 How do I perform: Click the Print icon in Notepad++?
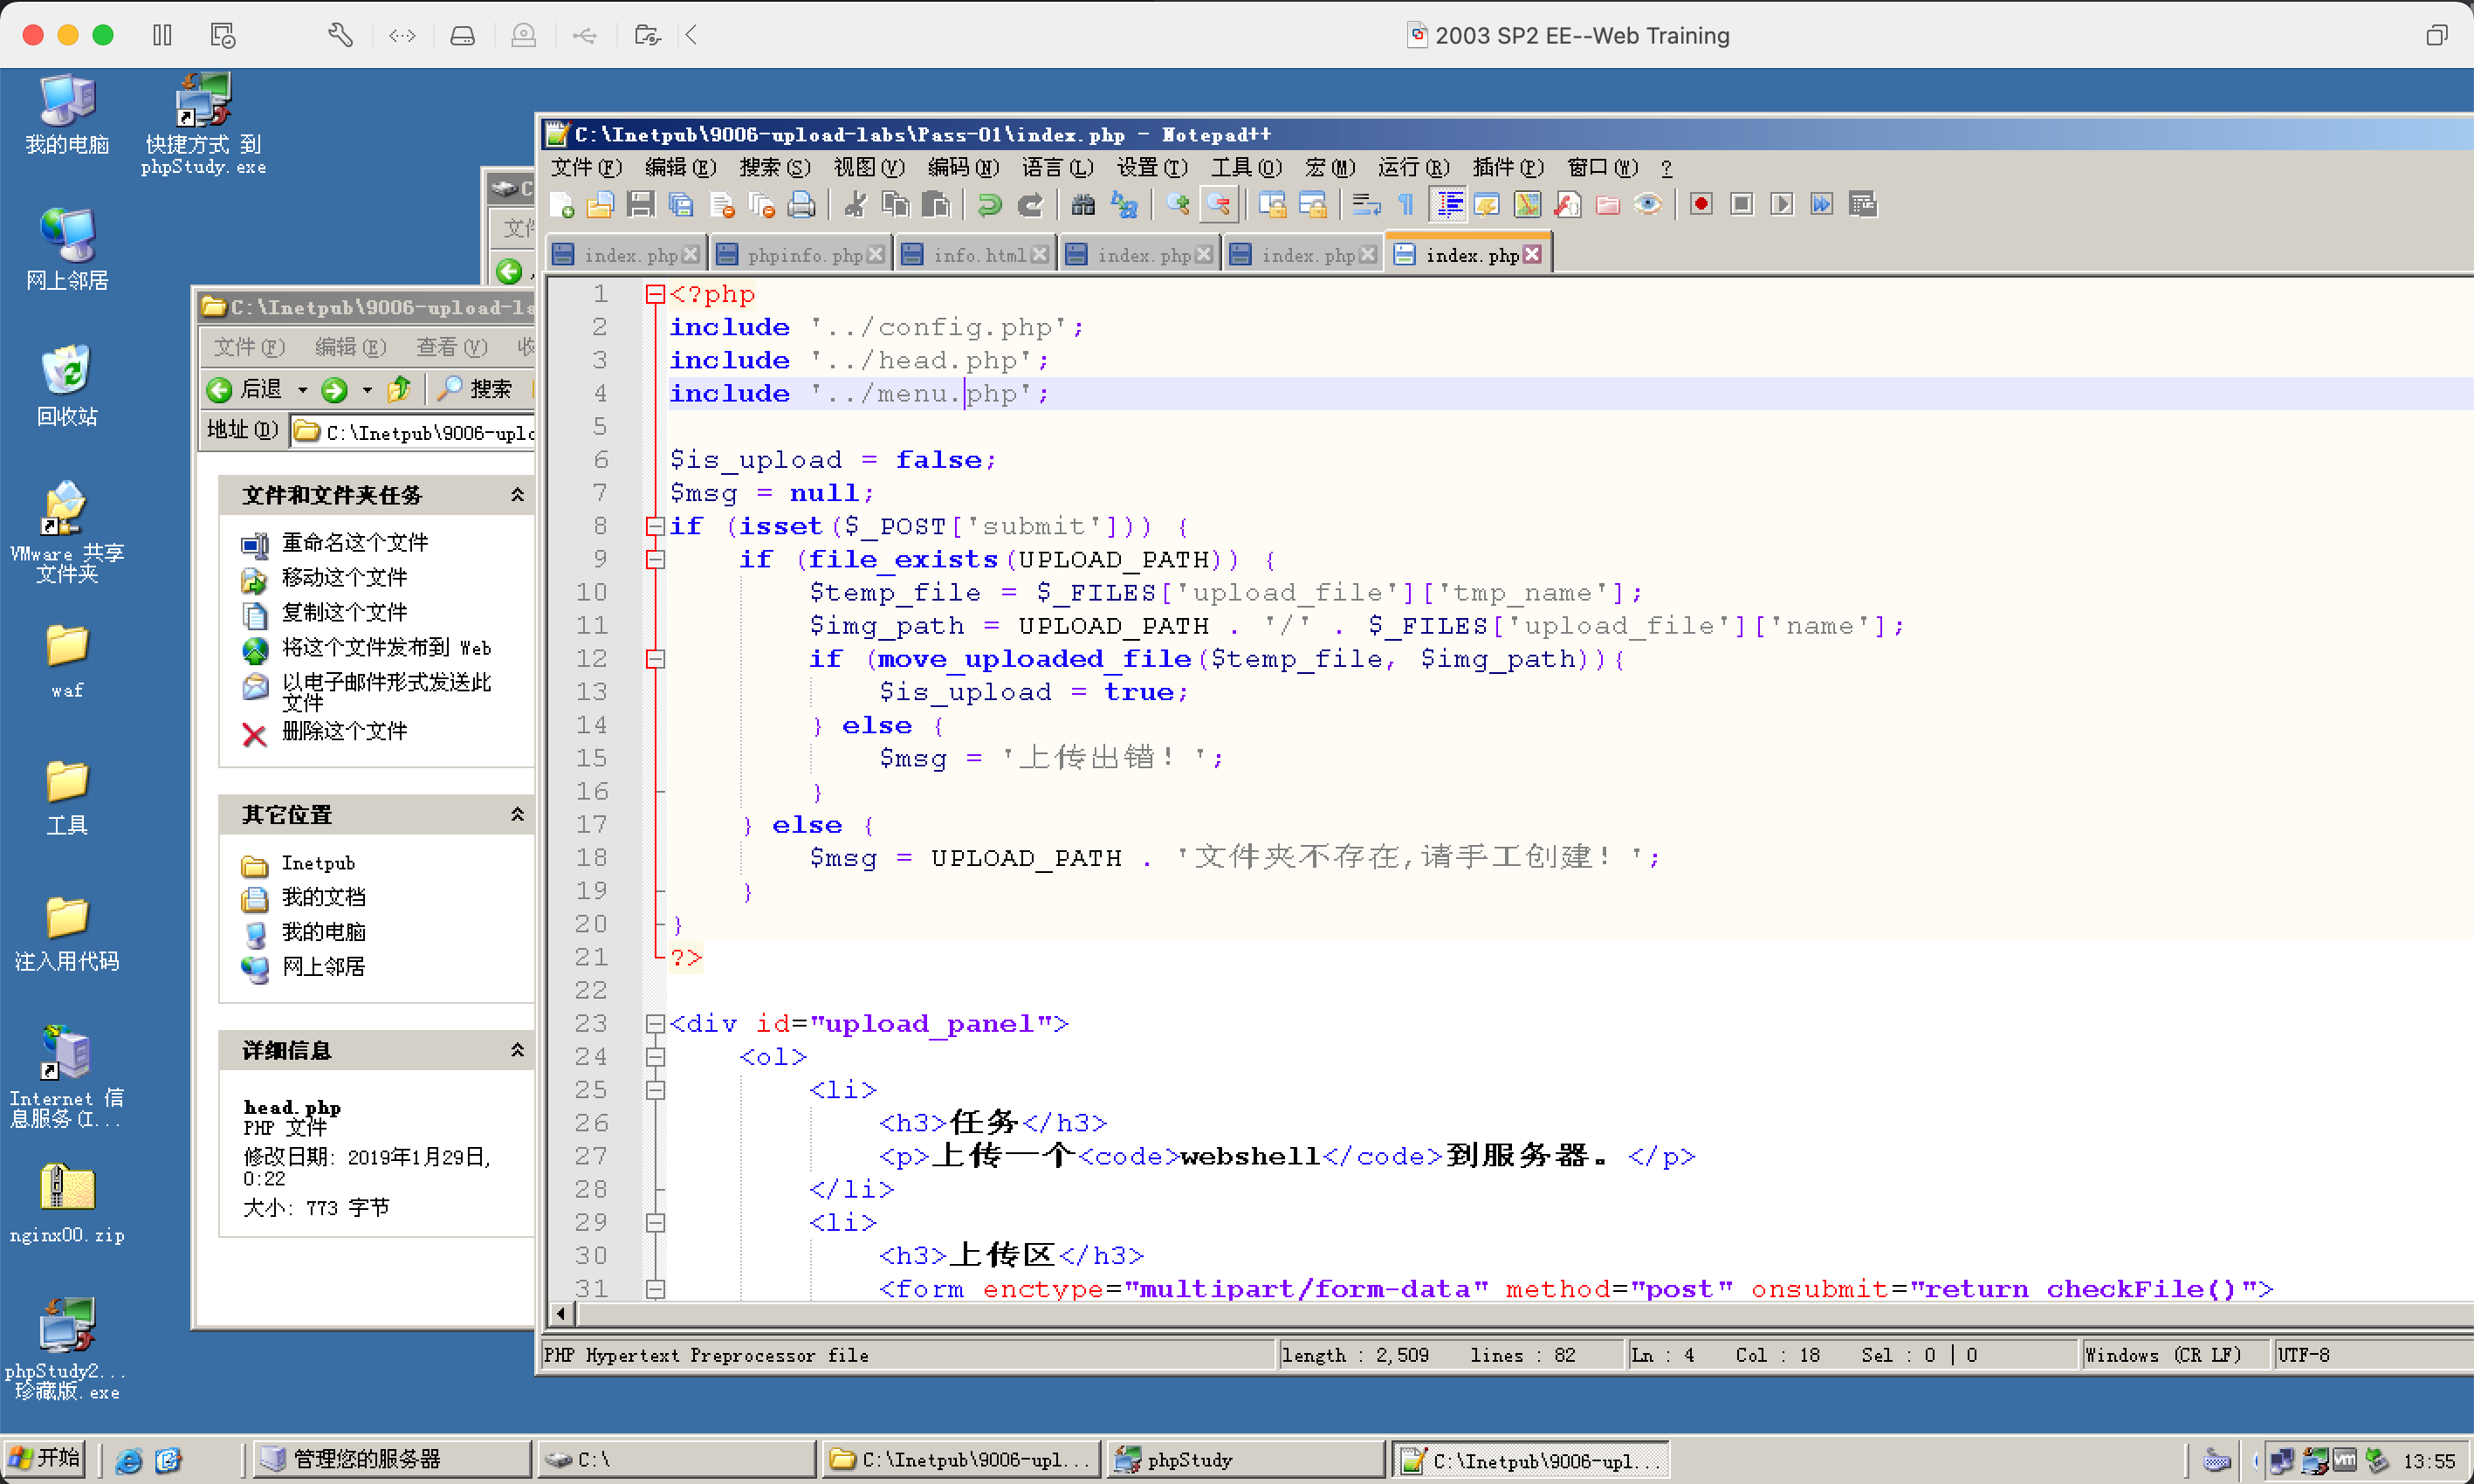click(x=800, y=204)
